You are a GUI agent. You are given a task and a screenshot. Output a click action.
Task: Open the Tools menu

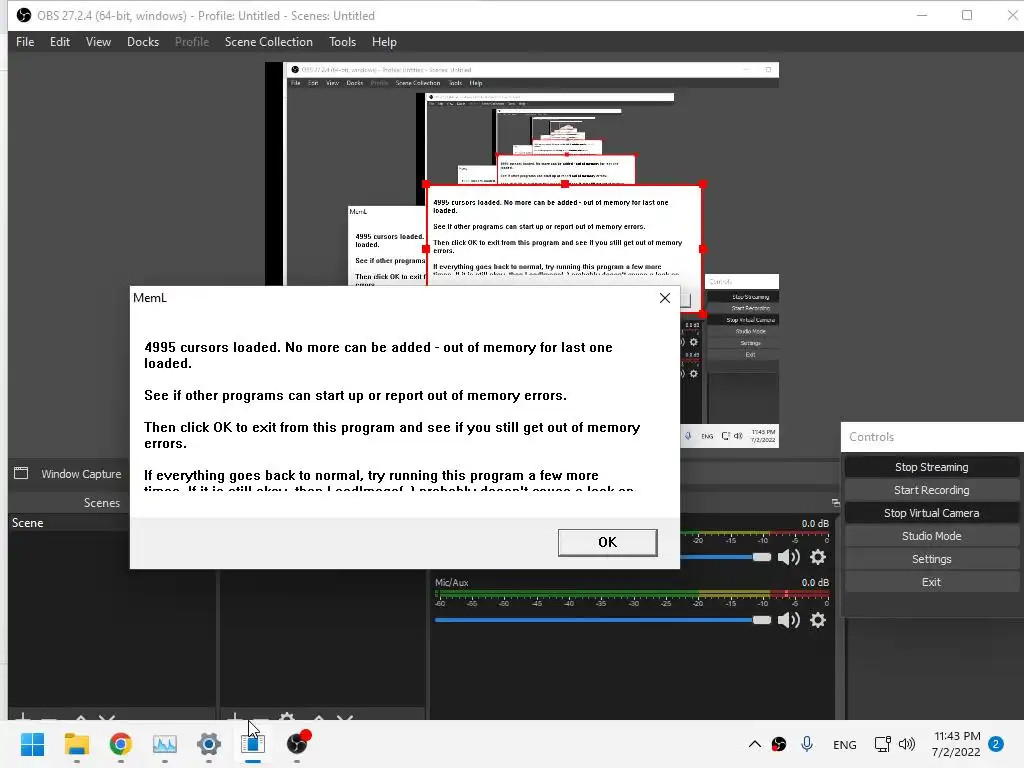tap(342, 42)
